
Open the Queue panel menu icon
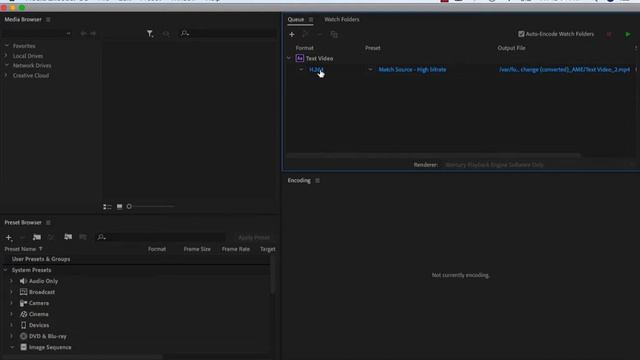[x=311, y=20]
